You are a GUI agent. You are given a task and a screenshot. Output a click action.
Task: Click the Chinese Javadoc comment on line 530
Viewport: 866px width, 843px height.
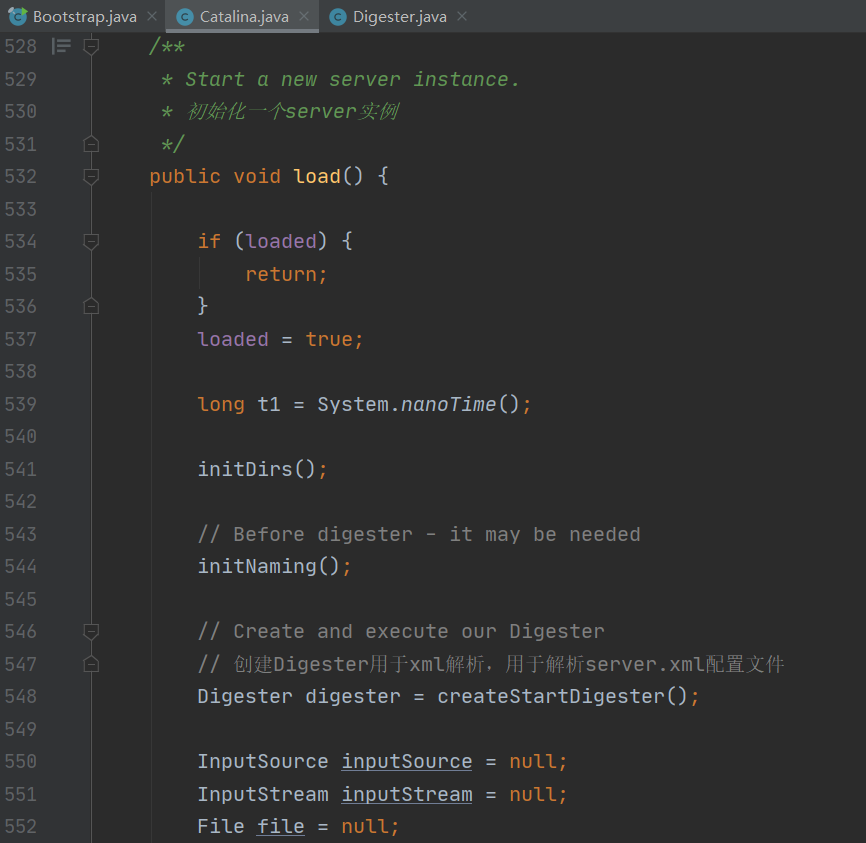tap(292, 112)
